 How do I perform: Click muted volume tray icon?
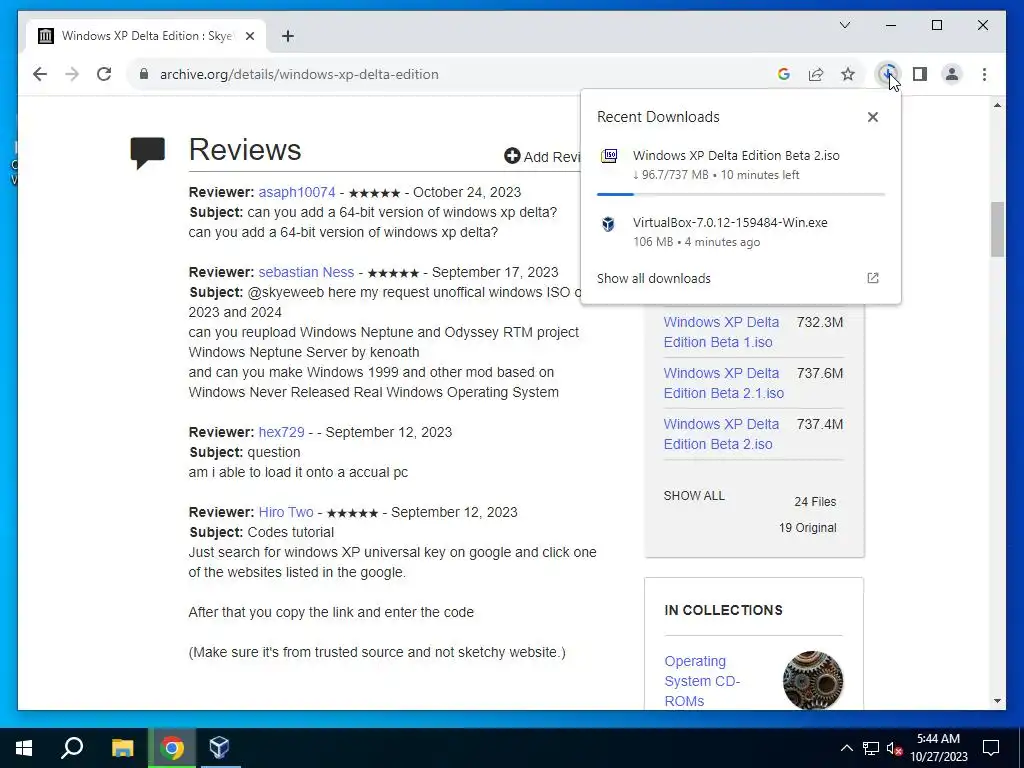pyautogui.click(x=894, y=748)
